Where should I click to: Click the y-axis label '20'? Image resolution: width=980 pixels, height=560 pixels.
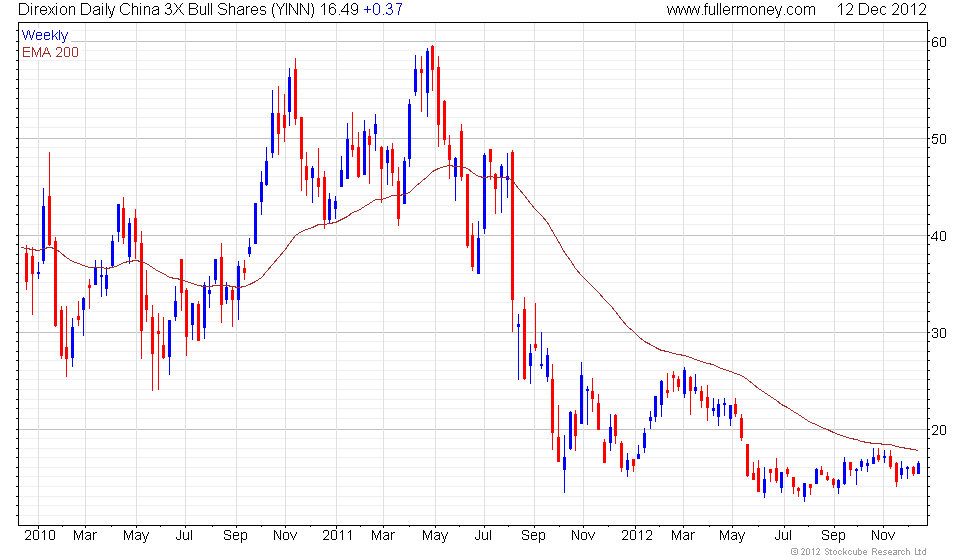pos(939,430)
